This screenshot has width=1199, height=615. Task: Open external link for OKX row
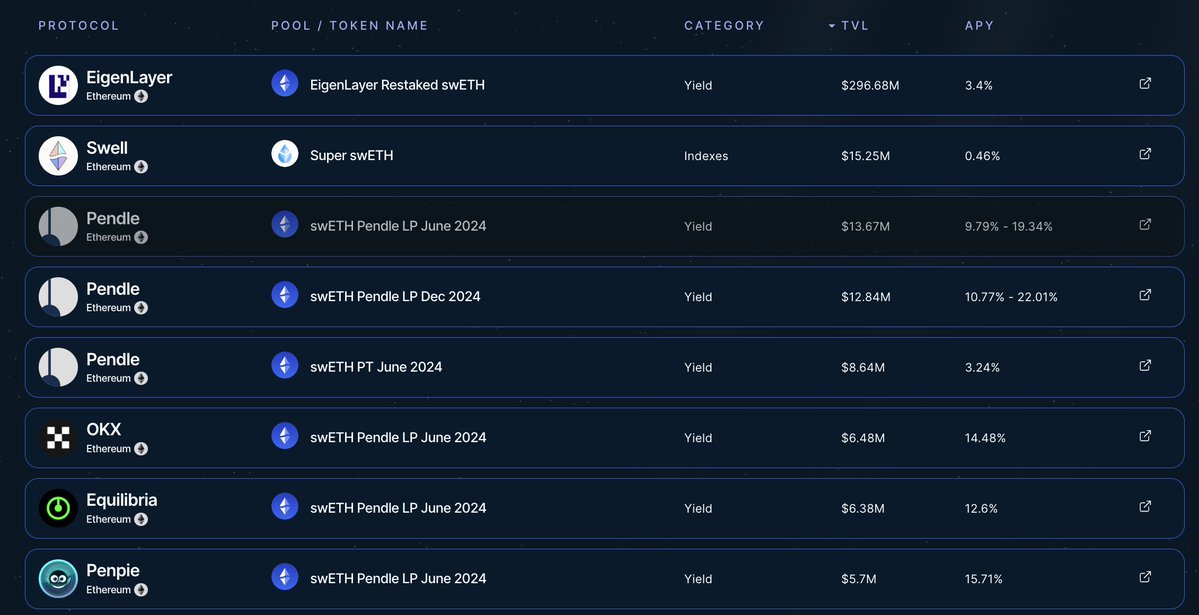point(1145,436)
